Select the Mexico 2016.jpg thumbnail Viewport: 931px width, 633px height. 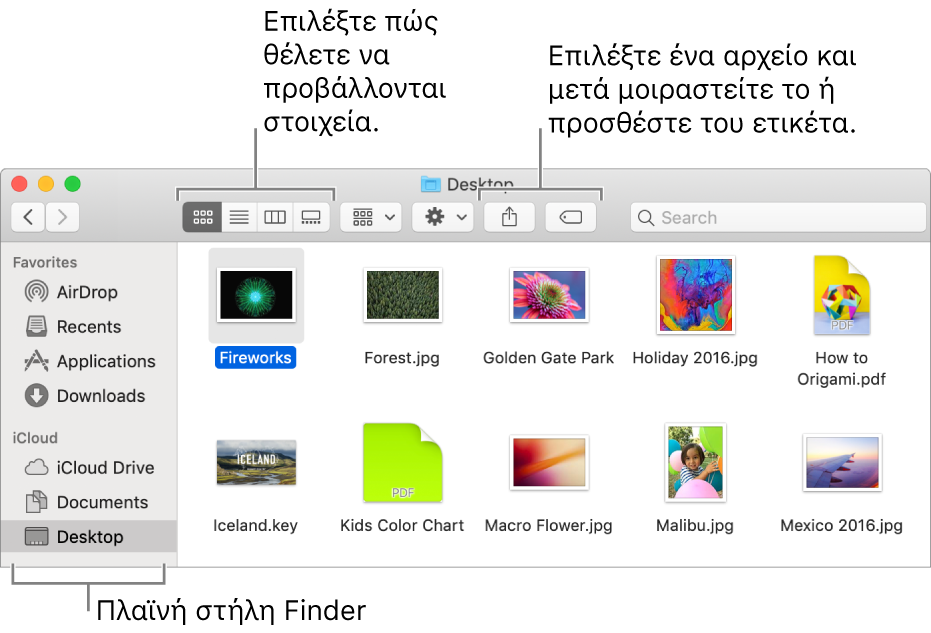coord(841,462)
